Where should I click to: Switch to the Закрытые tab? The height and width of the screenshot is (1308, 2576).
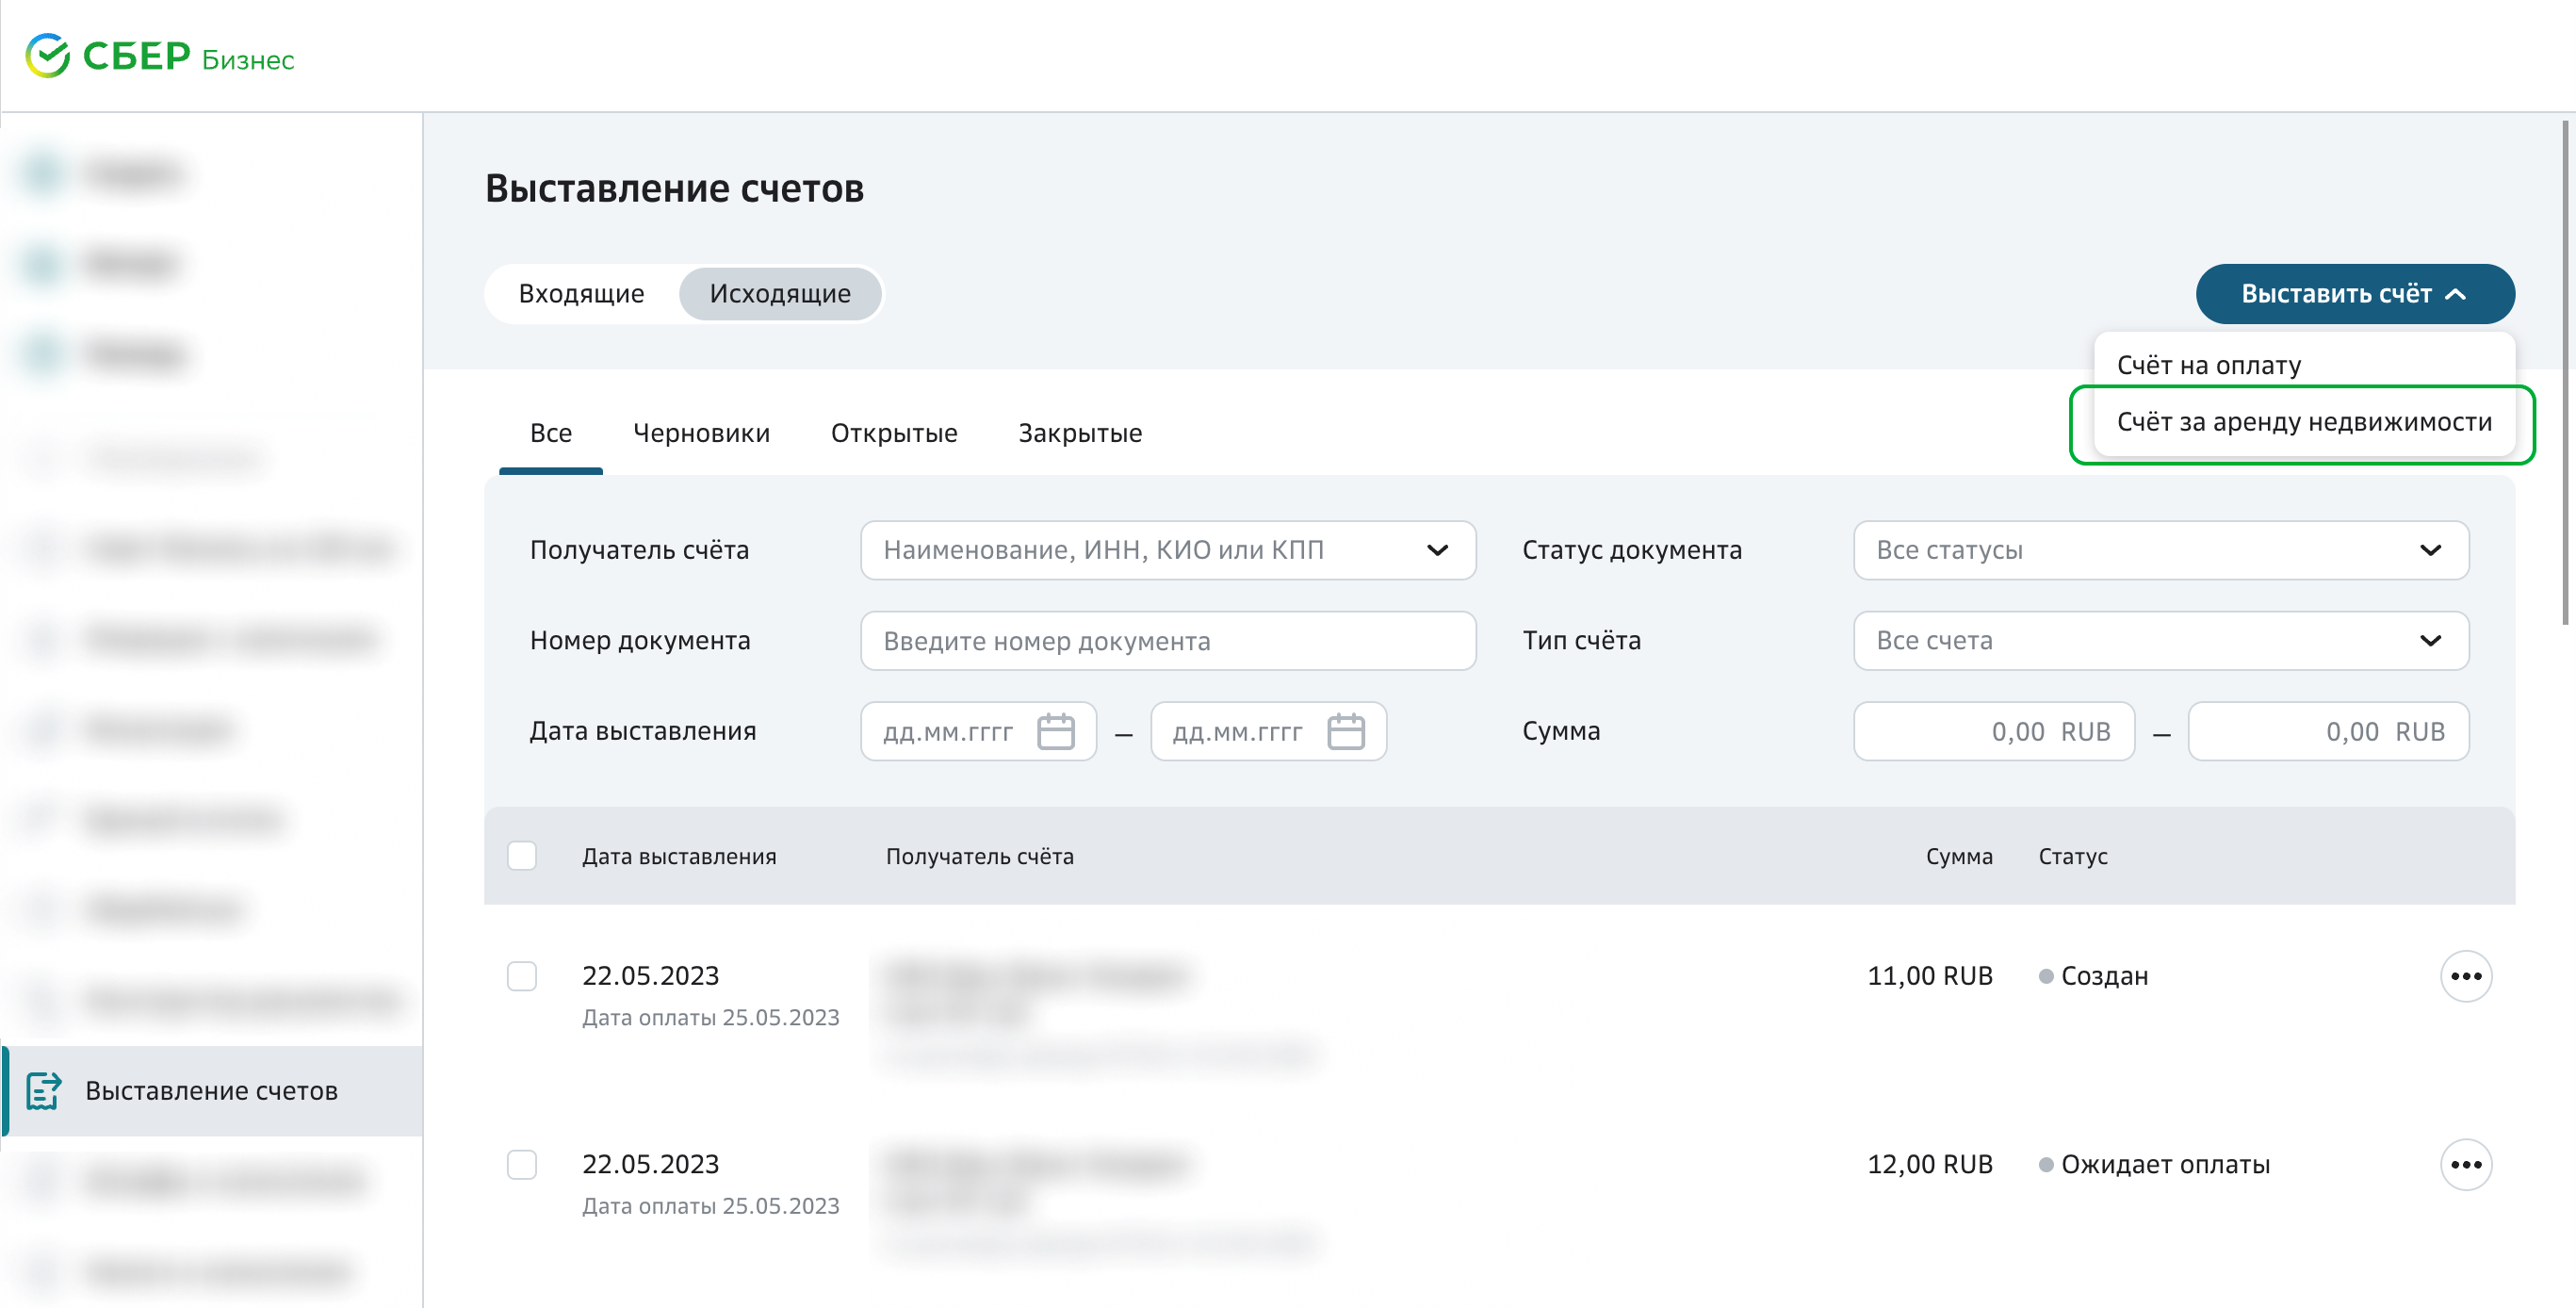1079,433
